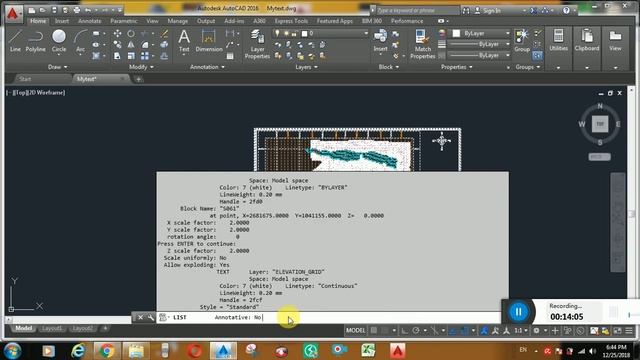Toggle Clean Screen in status bar
This screenshot has width=640, height=360.
[617, 330]
